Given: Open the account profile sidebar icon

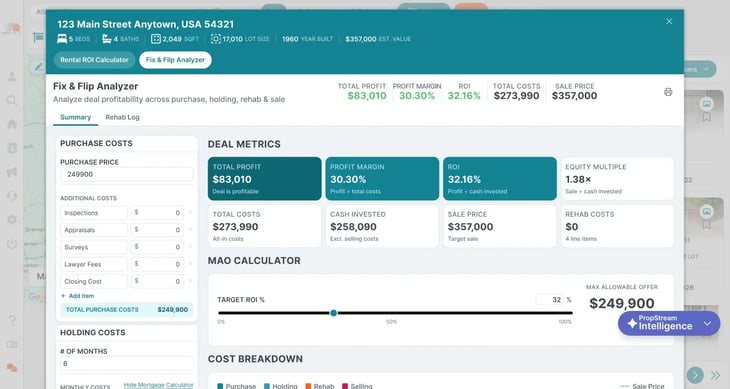Looking at the screenshot, I should pos(12,76).
